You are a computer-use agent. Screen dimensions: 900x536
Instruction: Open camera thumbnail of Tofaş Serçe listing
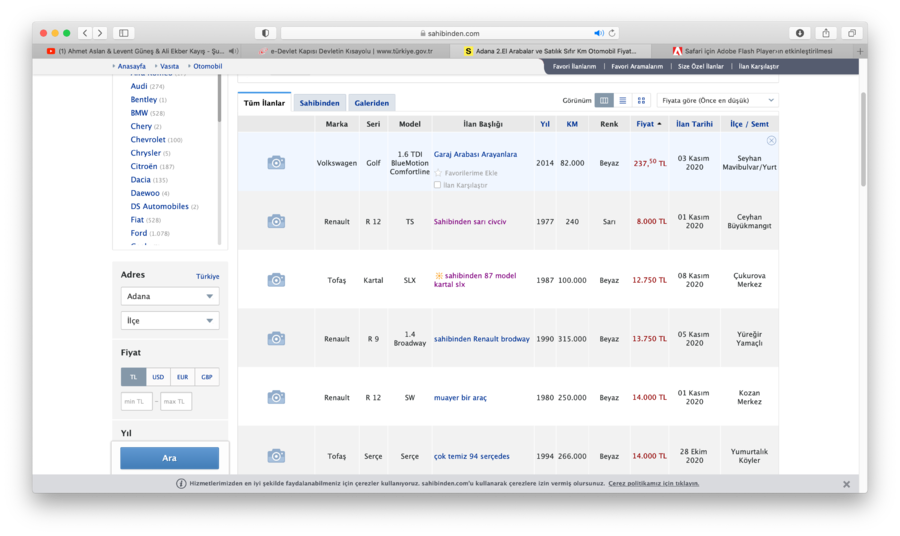coord(276,456)
